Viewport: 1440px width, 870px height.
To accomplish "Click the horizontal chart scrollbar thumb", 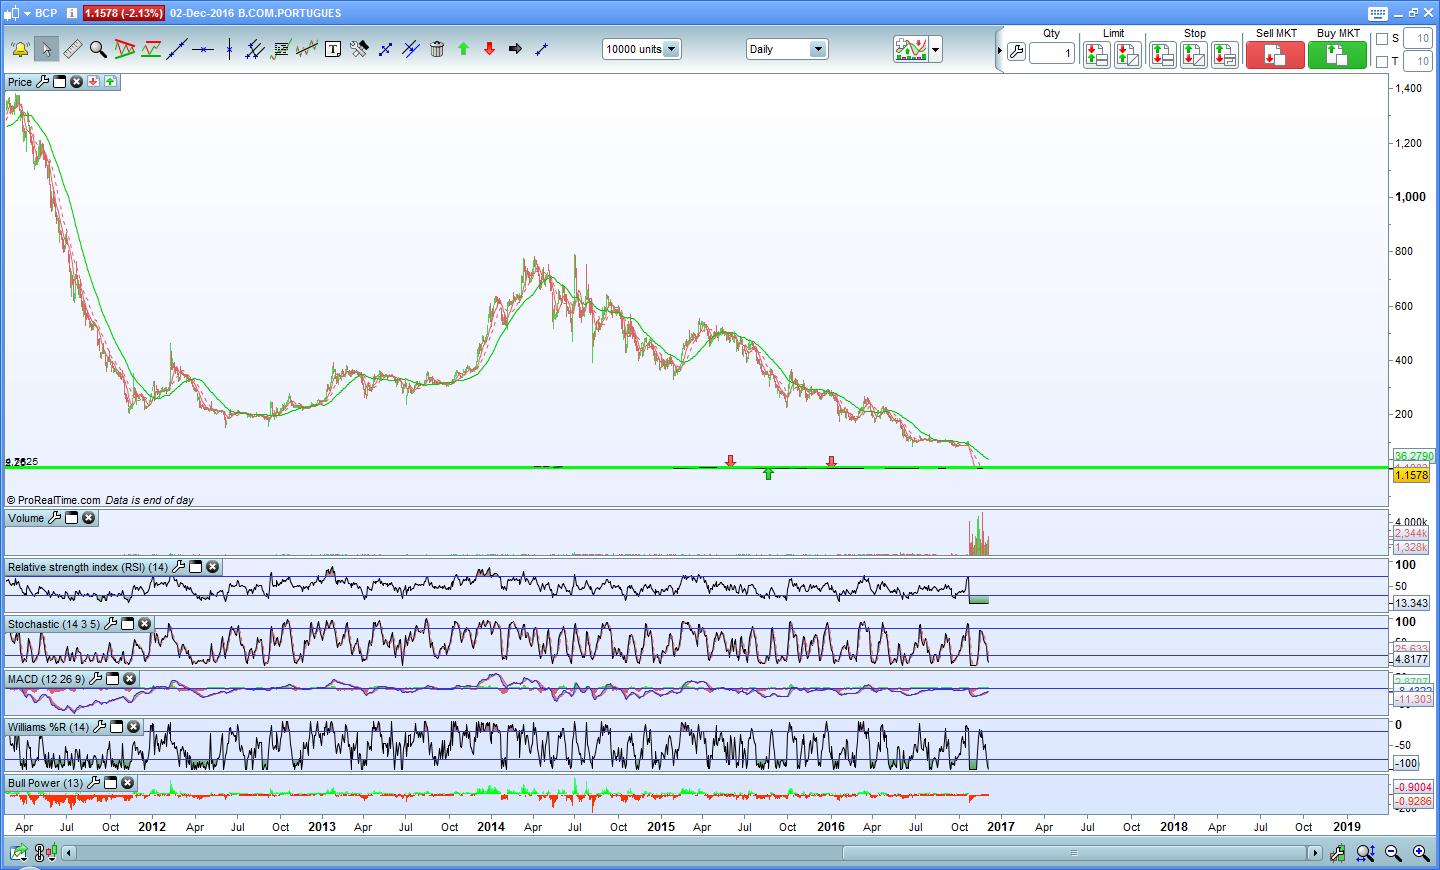I will pos(1075,853).
